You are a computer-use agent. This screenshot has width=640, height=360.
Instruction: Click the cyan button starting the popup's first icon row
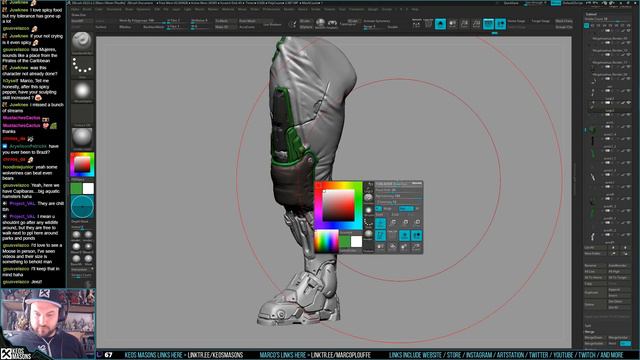[380, 223]
